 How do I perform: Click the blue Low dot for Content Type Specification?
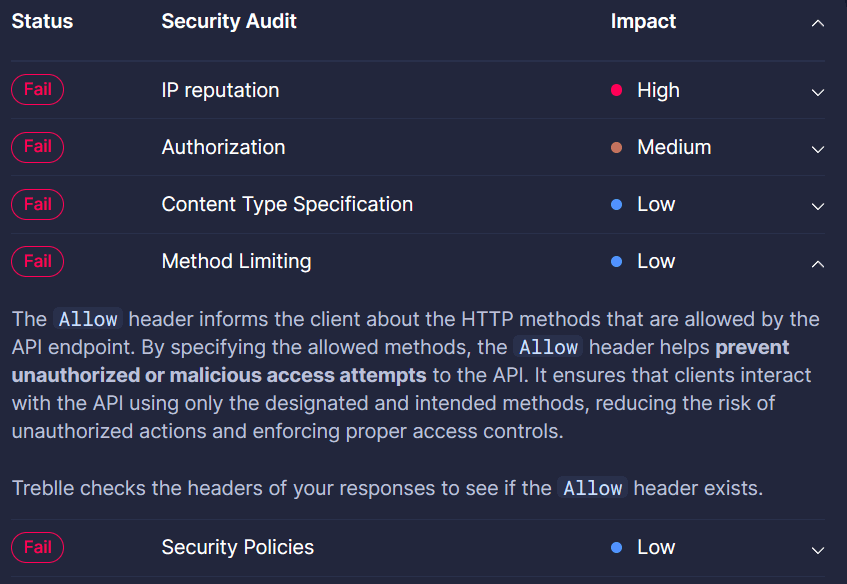617,204
